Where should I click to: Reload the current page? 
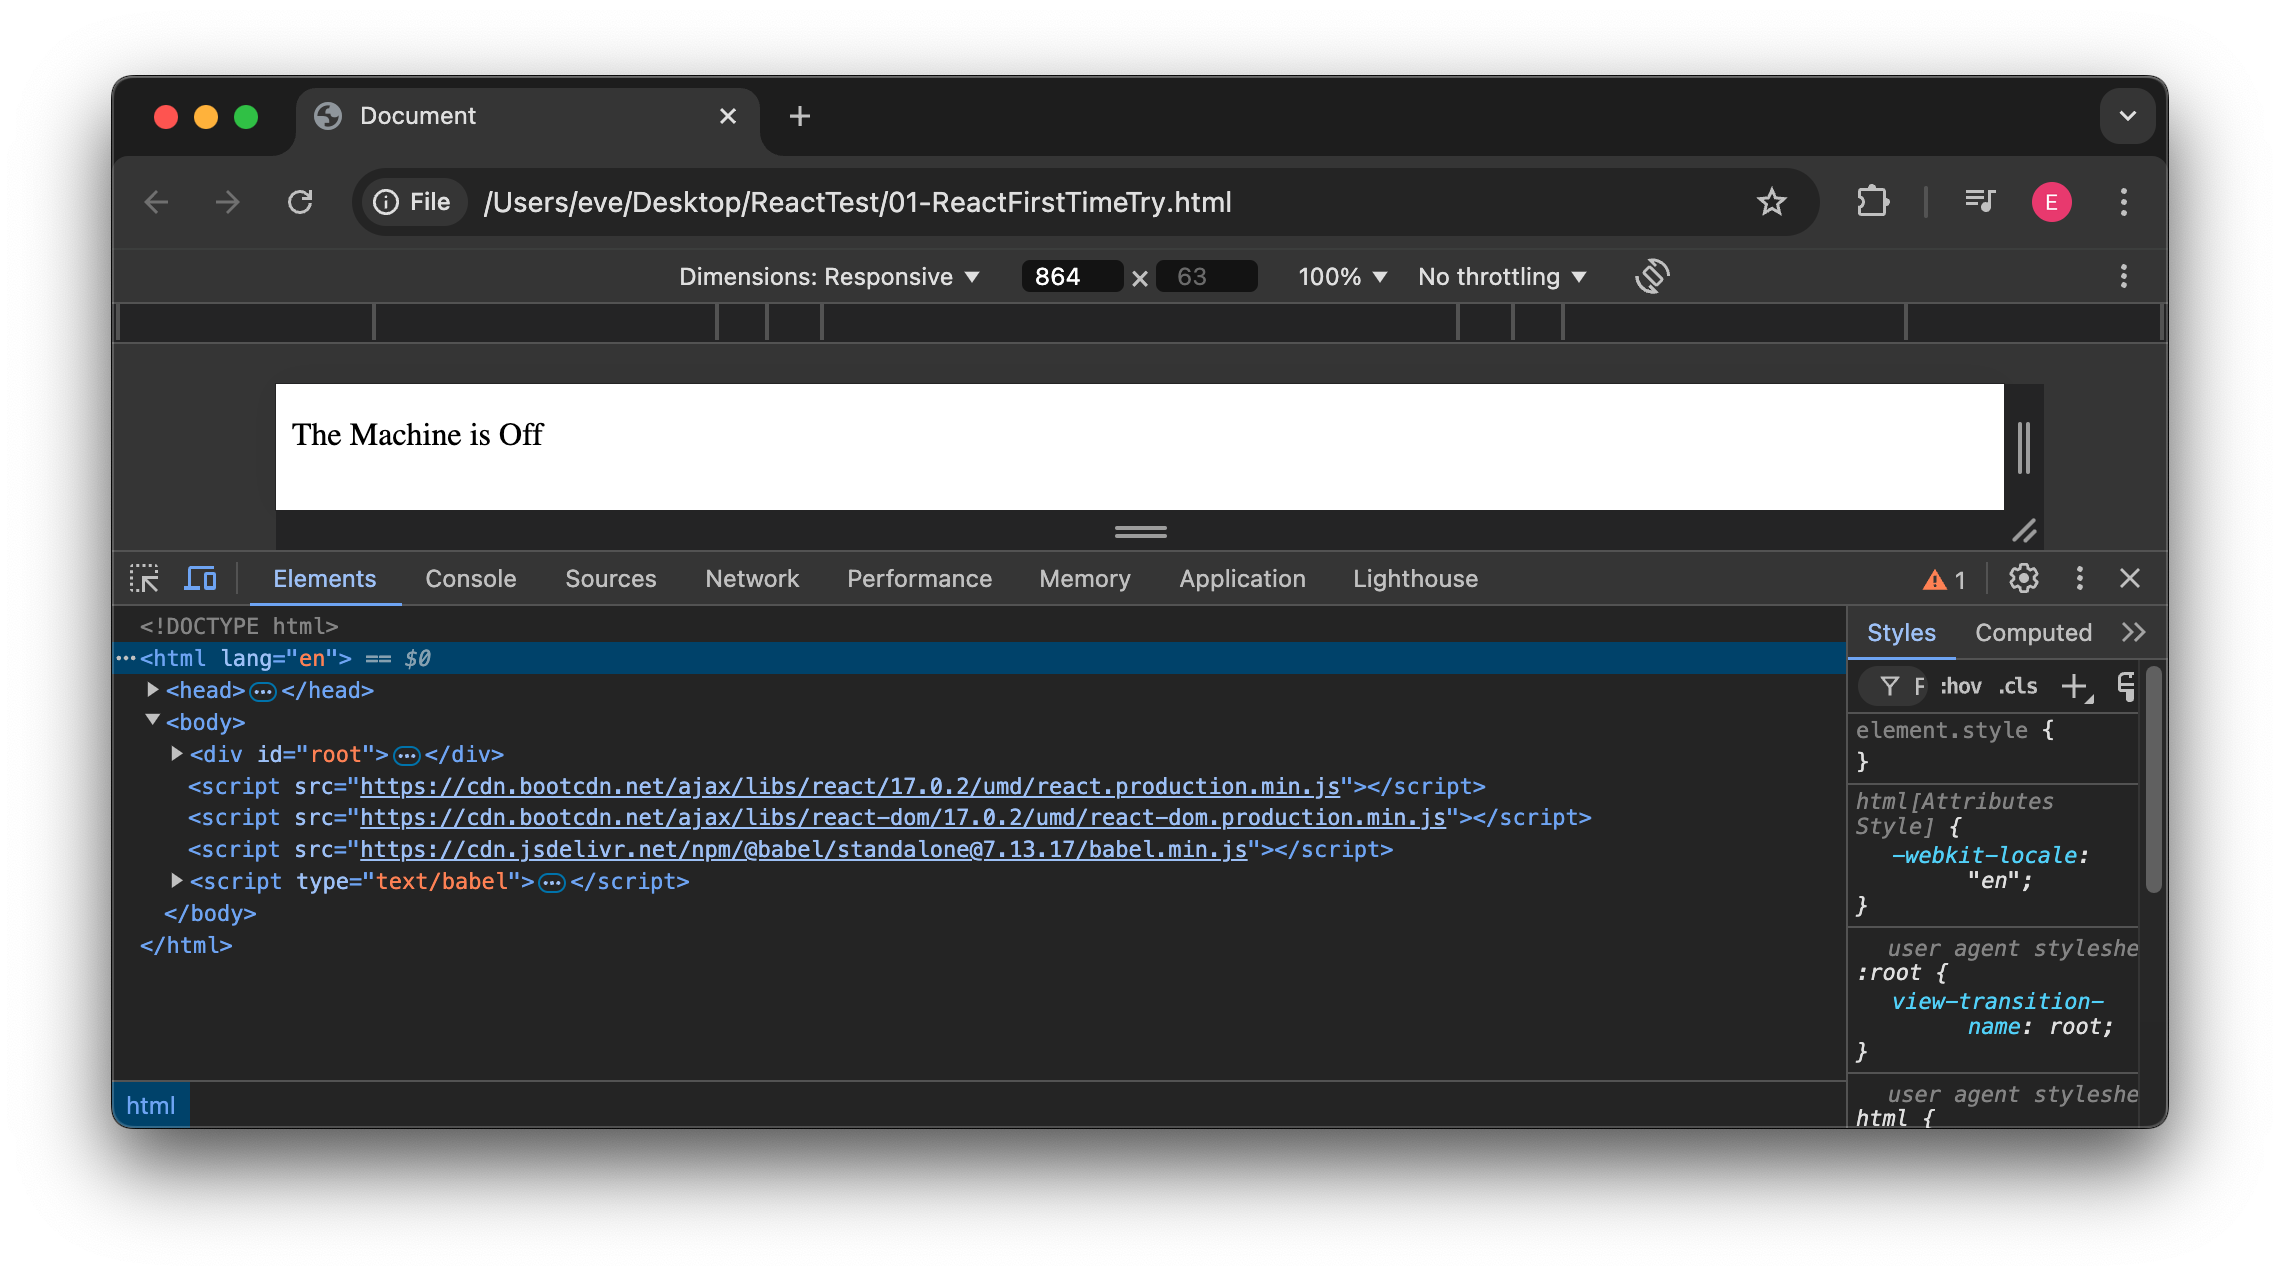tap(301, 202)
